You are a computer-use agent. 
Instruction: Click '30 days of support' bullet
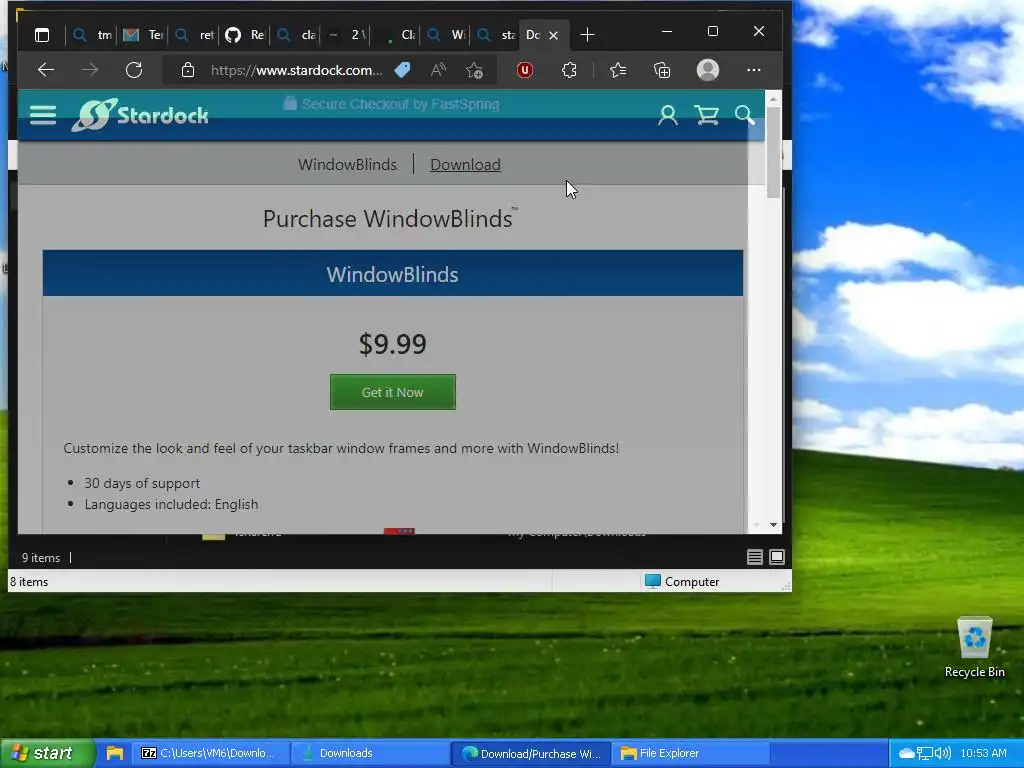click(142, 483)
